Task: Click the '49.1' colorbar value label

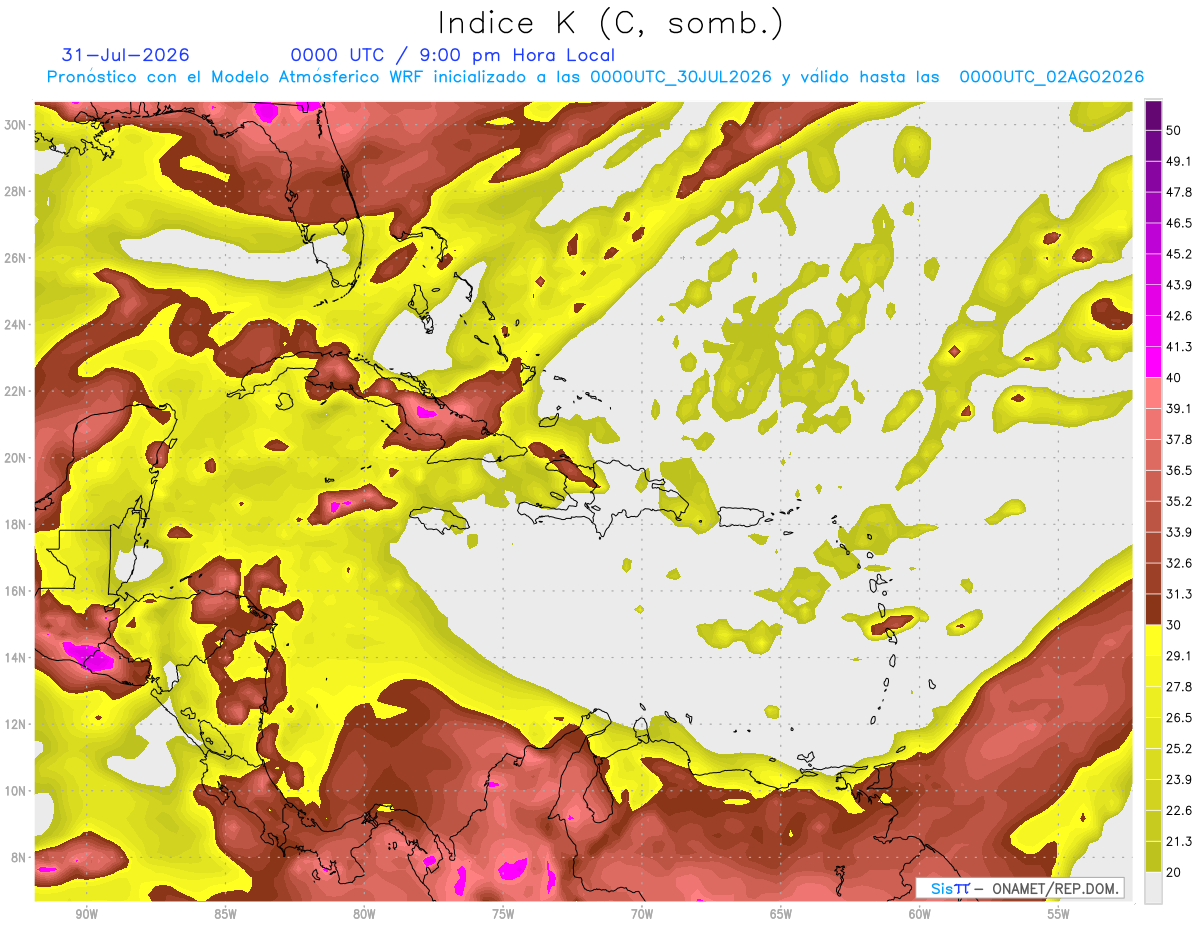Action: point(1179,162)
